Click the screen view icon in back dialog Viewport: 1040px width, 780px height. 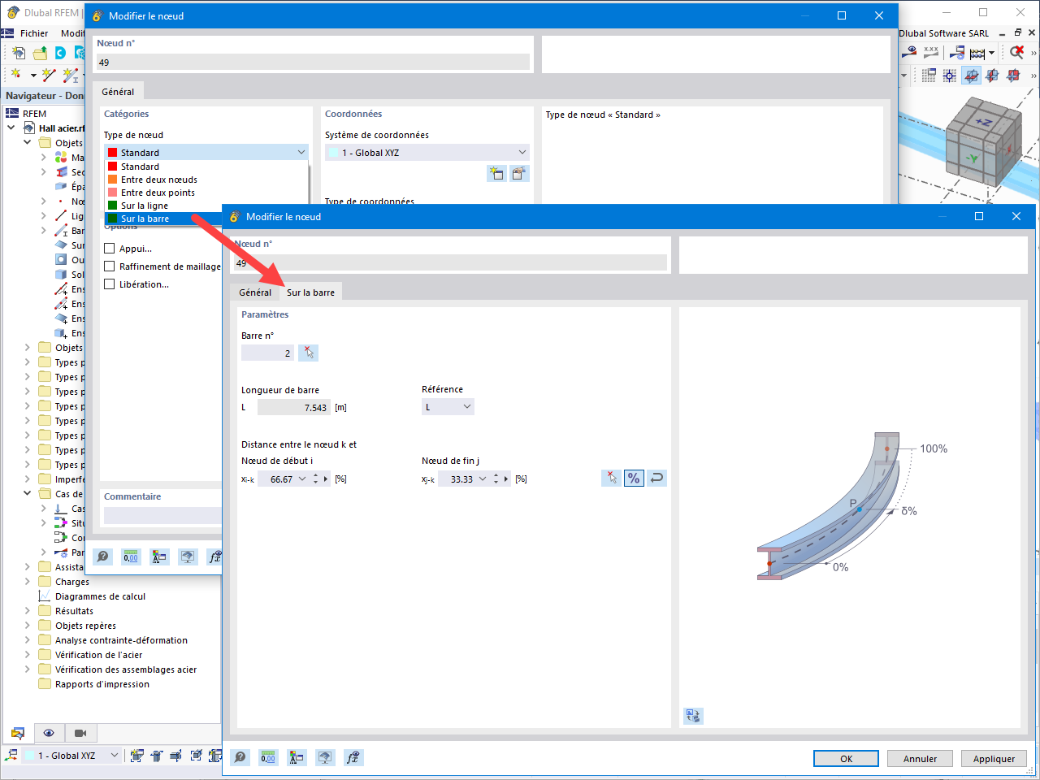point(188,556)
